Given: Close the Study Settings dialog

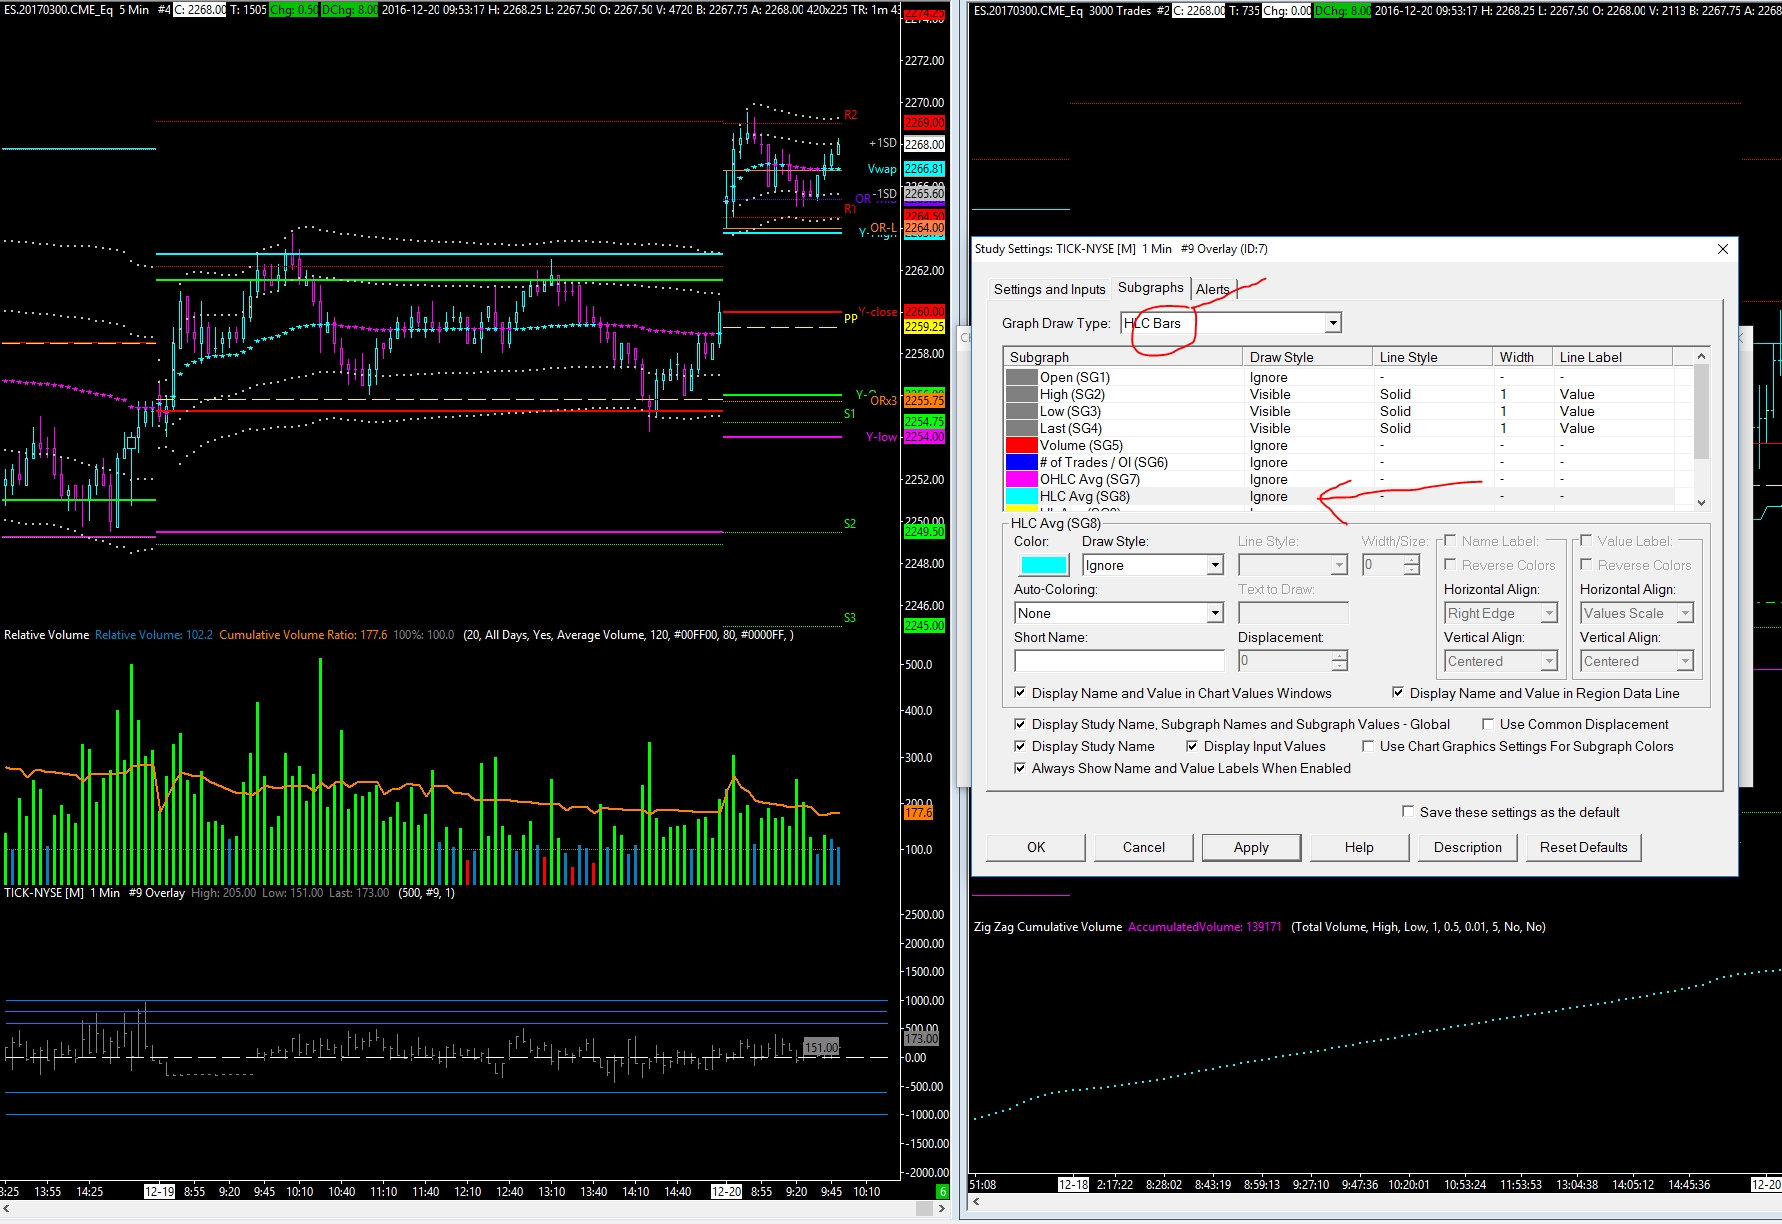Looking at the screenshot, I should (1722, 249).
